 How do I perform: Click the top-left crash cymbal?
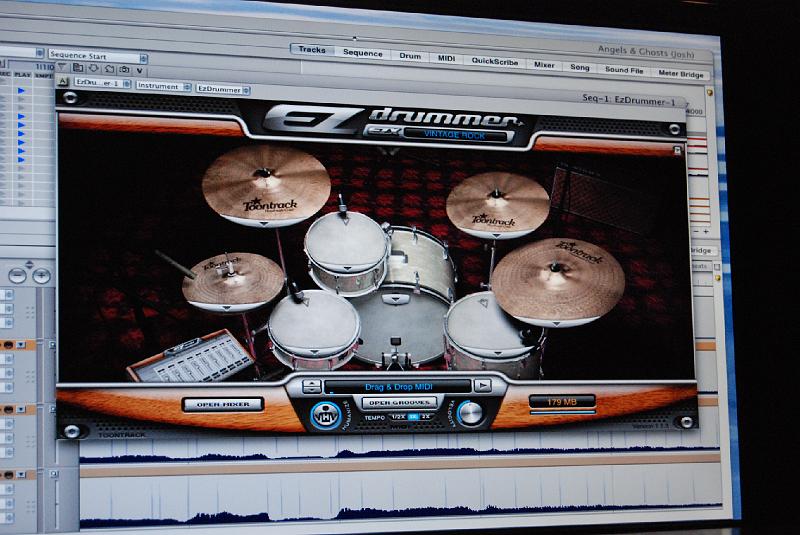[x=265, y=184]
